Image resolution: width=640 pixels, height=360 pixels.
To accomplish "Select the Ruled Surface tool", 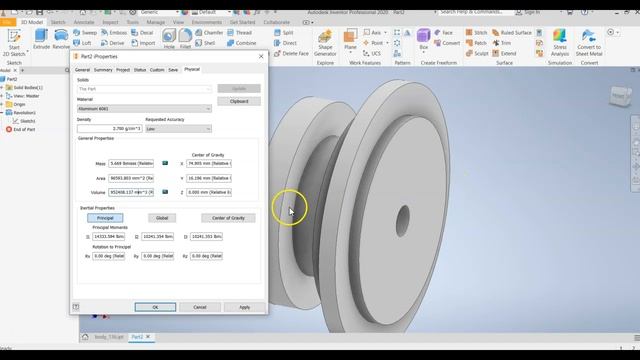I will tap(512, 32).
